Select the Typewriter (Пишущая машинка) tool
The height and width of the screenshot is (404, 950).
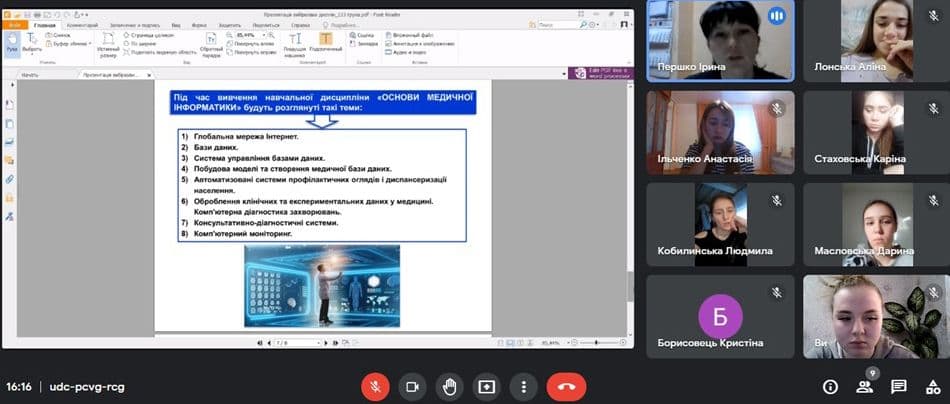[x=295, y=45]
